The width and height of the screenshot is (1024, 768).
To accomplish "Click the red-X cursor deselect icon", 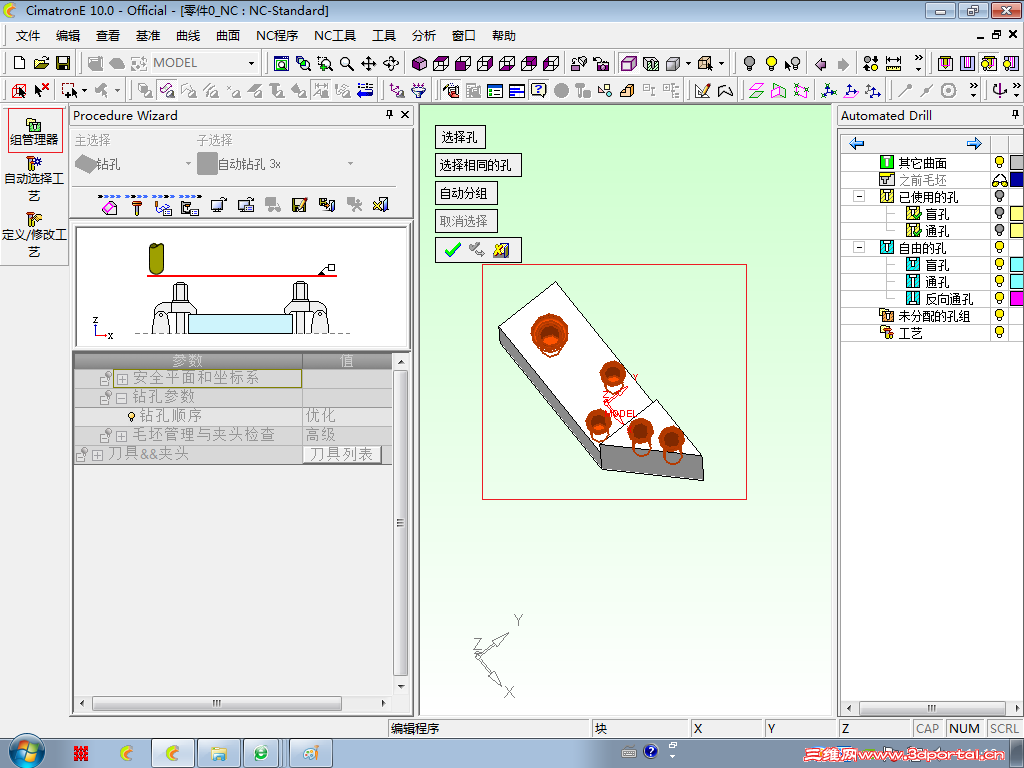I will pos(42,90).
